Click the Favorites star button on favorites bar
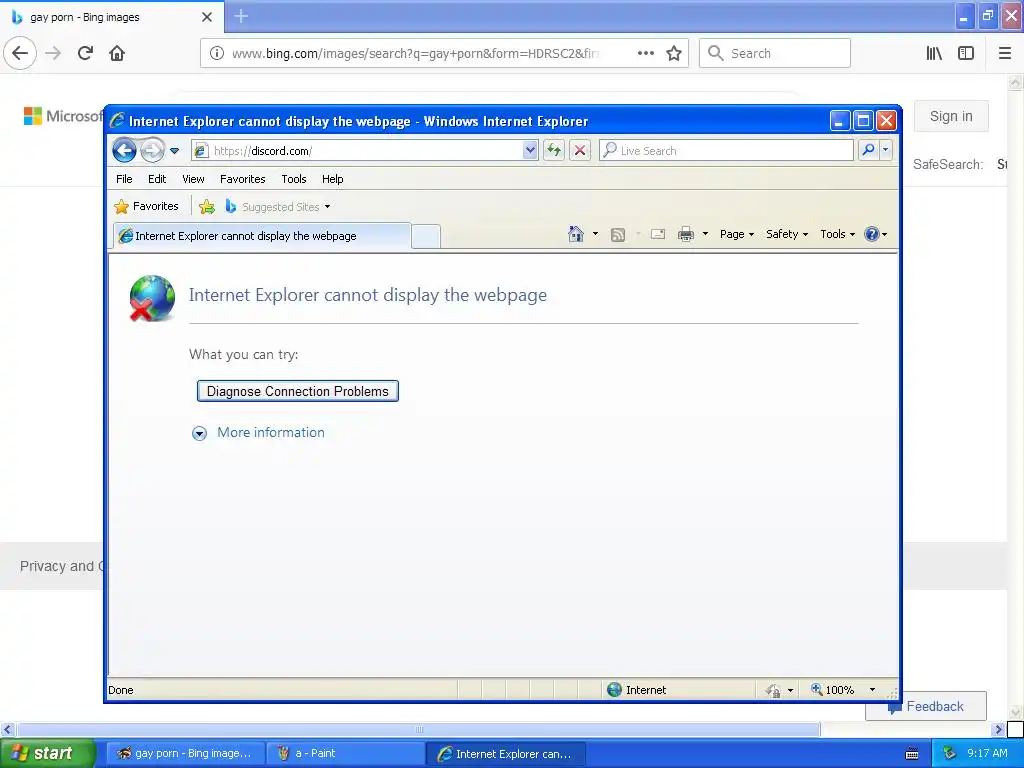 pyautogui.click(x=146, y=206)
